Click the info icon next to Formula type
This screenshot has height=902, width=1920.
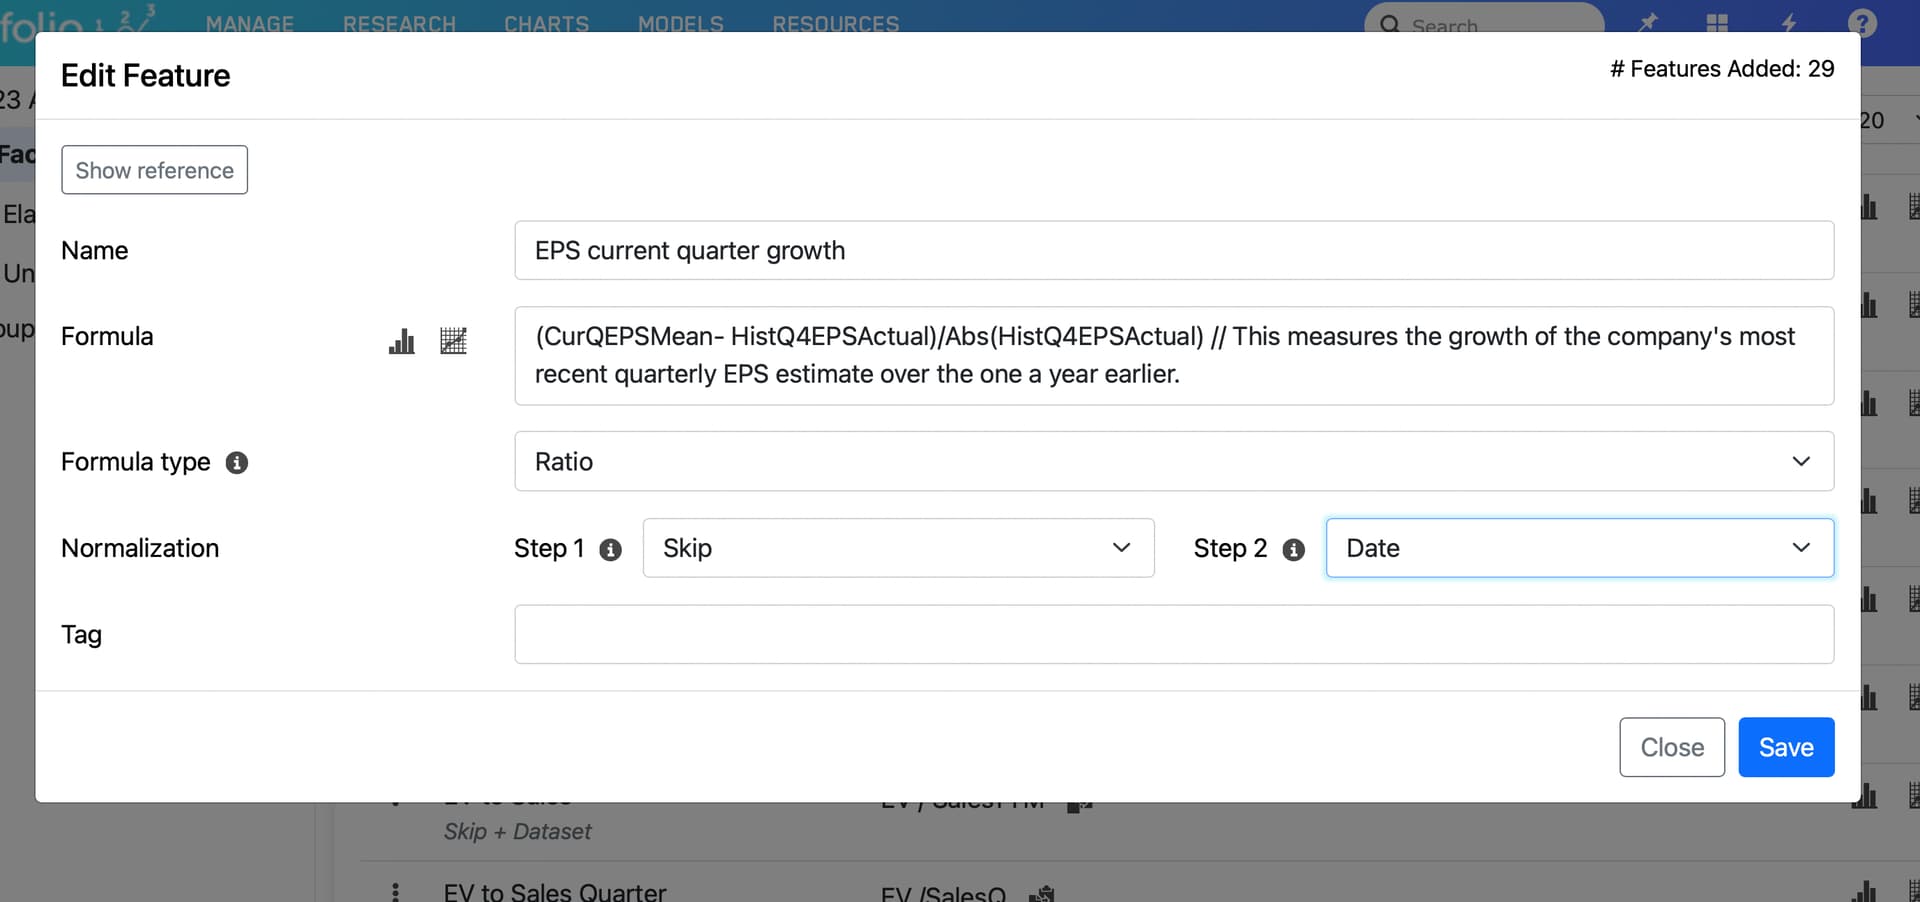pos(237,463)
